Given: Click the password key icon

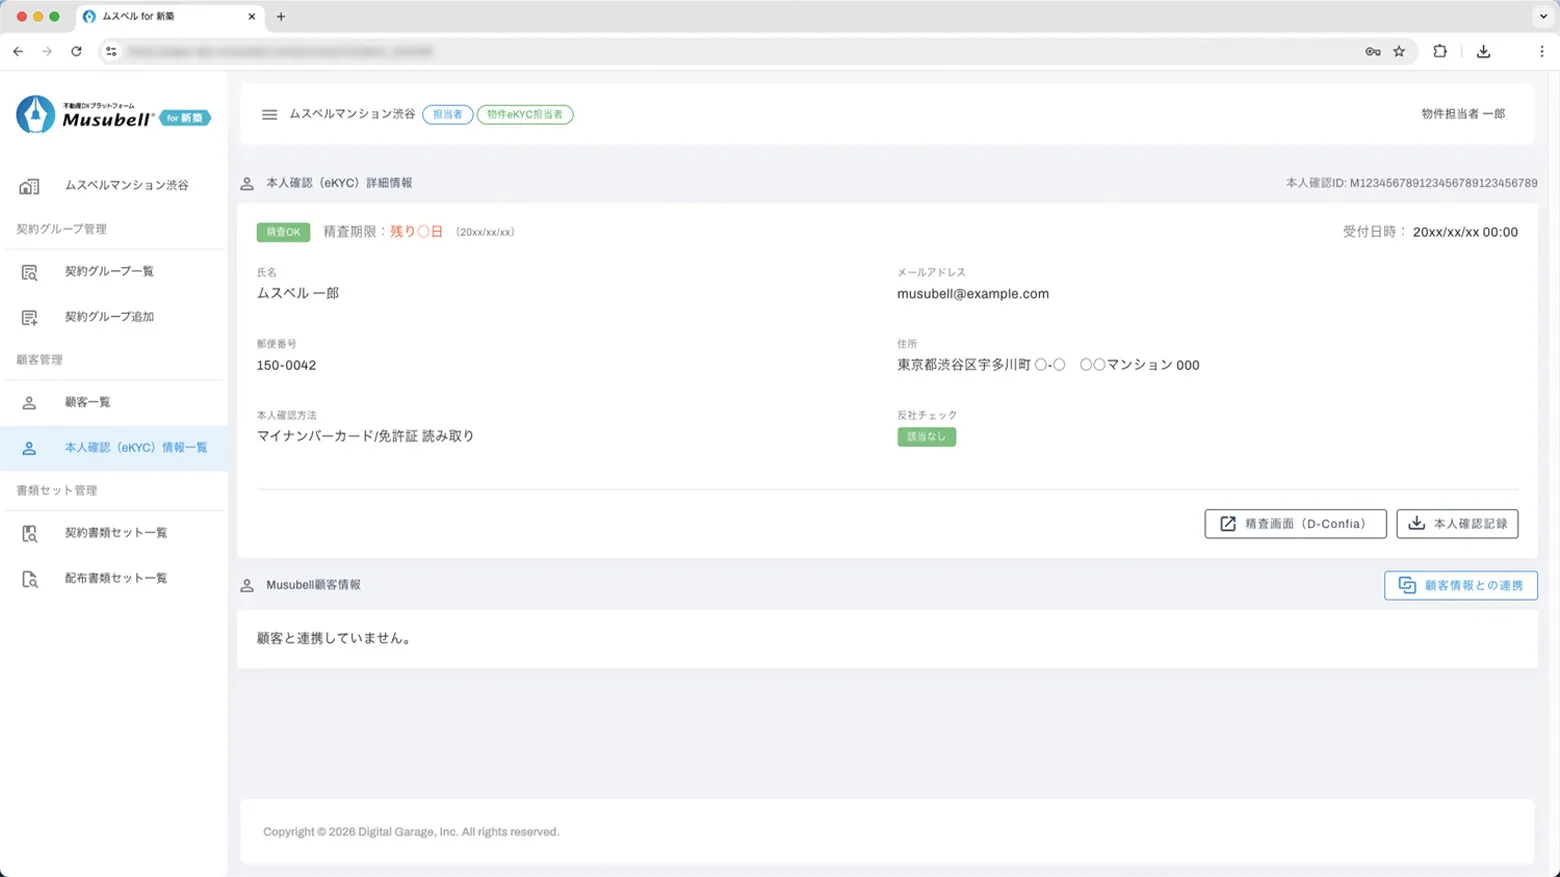Looking at the screenshot, I should click(1373, 52).
